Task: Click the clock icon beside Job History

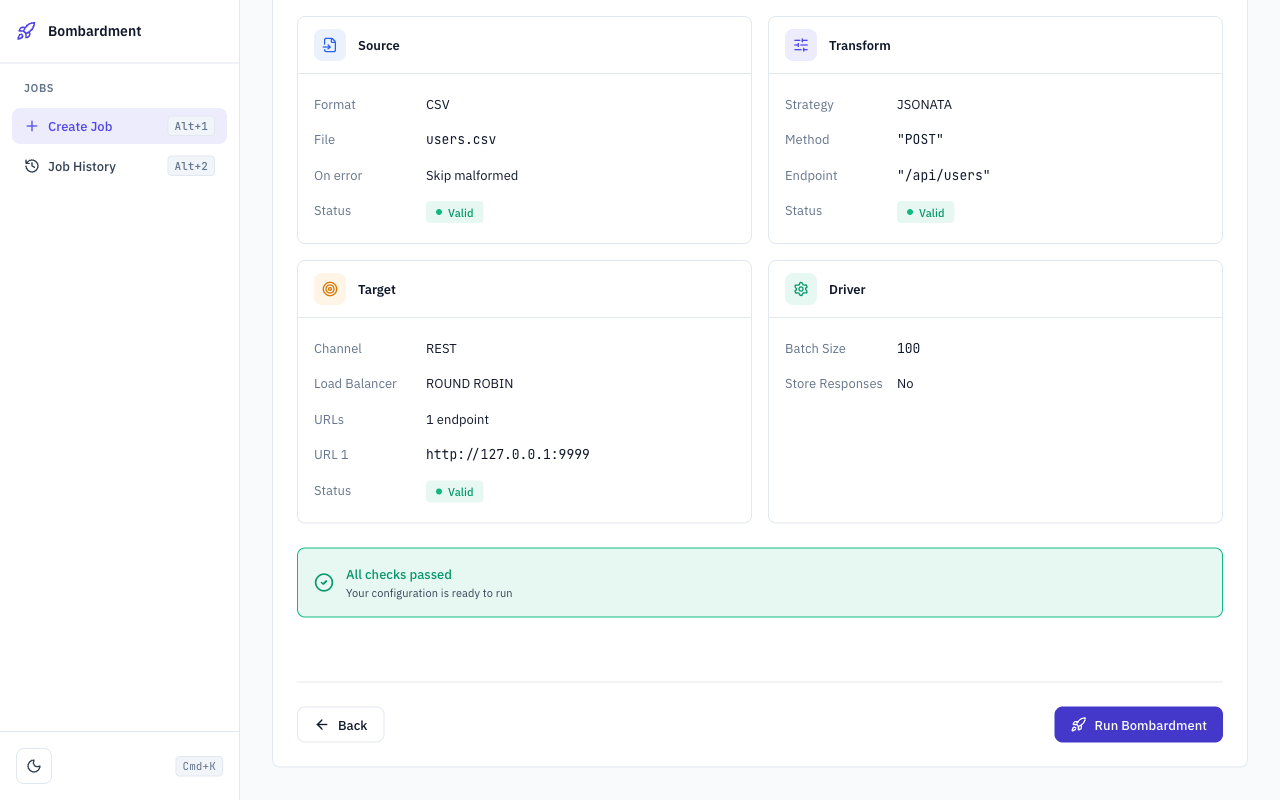Action: (30, 166)
